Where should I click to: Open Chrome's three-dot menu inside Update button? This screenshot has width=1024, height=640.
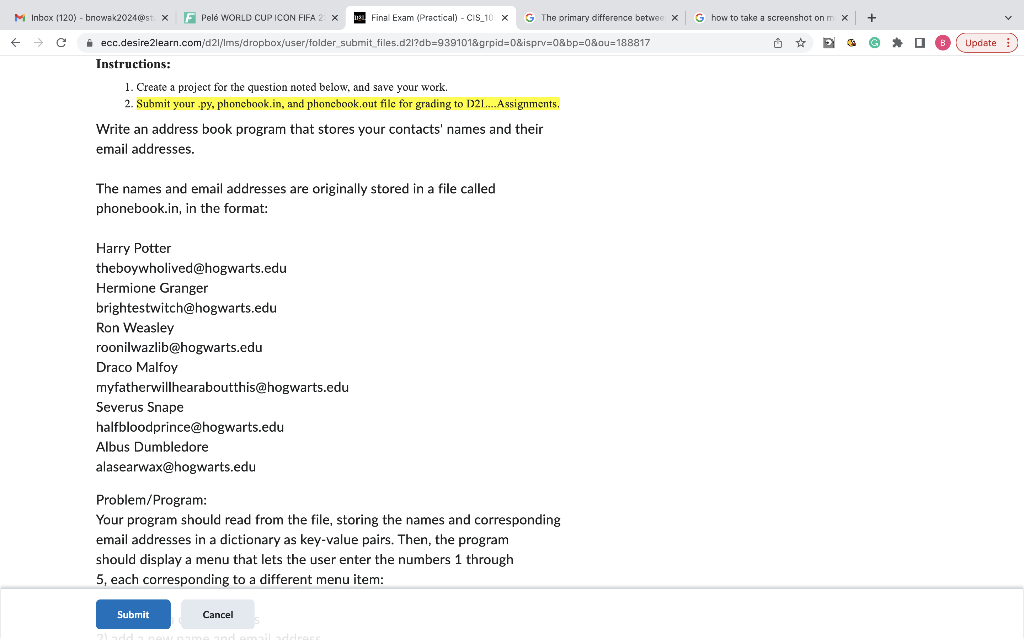click(1007, 43)
